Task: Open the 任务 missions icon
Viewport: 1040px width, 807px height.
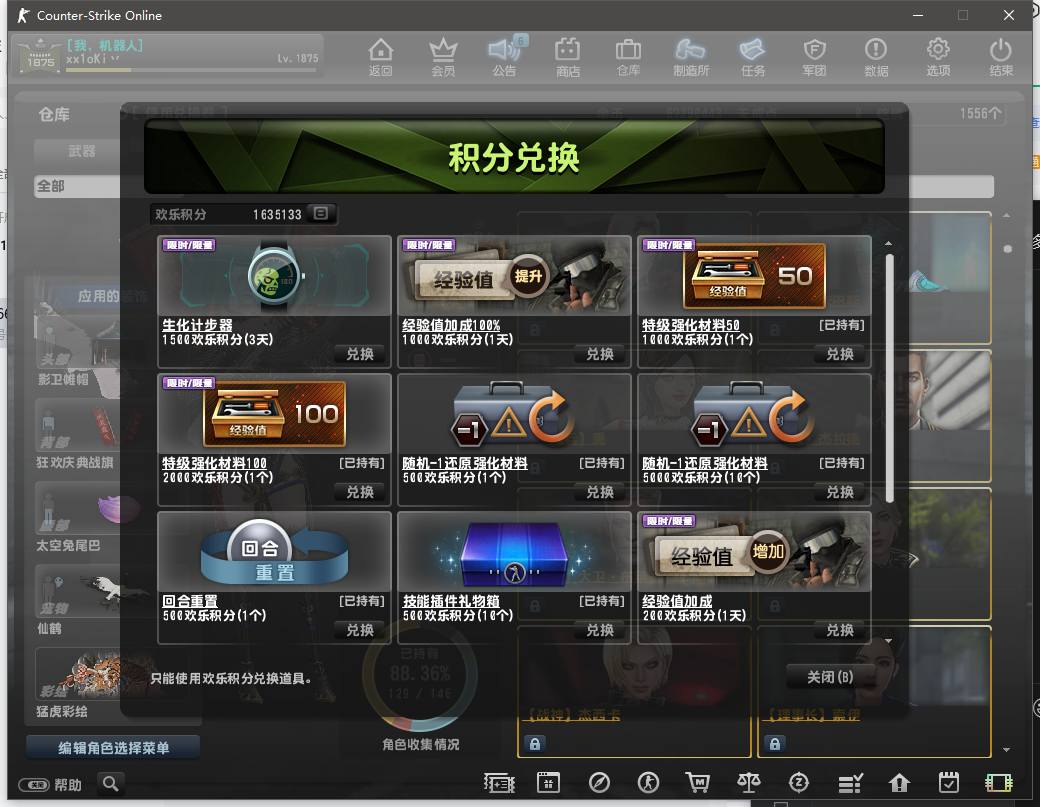Action: [753, 57]
